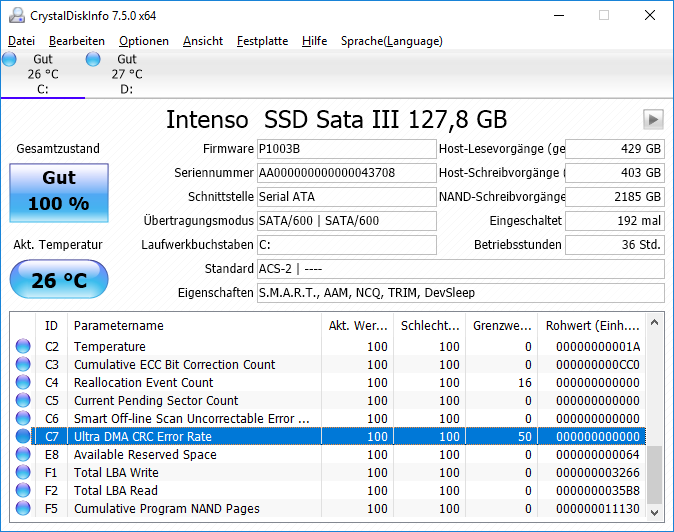Select the Total LBA Write text
This screenshot has height=532, width=674.
tap(116, 473)
